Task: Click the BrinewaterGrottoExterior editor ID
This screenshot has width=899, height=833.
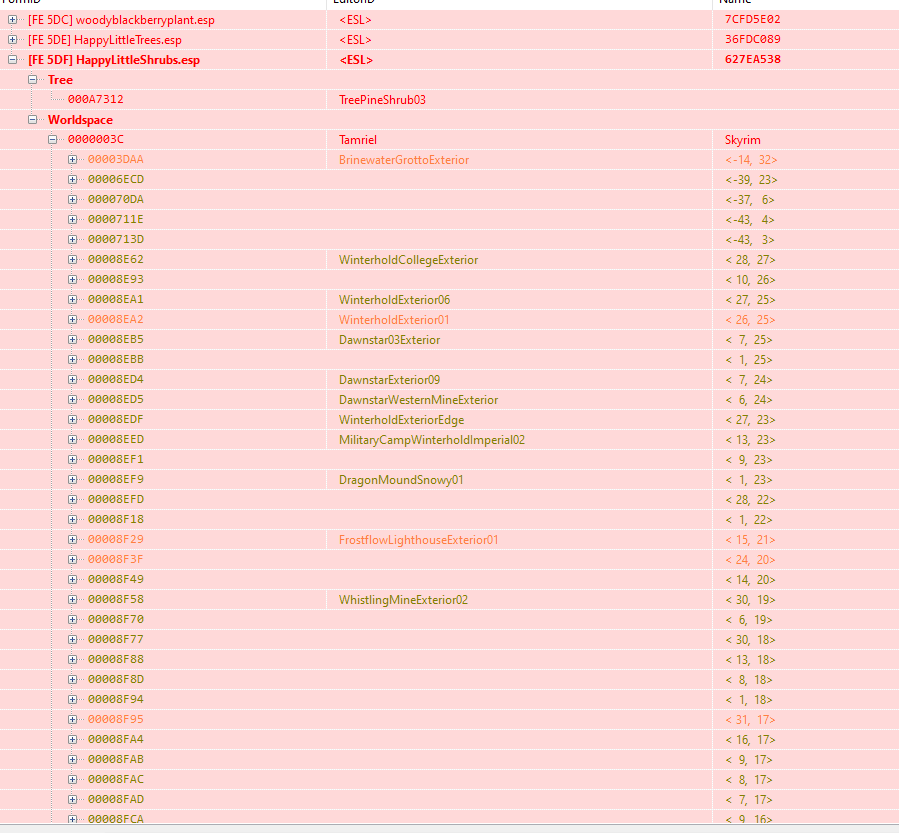Action: pos(404,160)
